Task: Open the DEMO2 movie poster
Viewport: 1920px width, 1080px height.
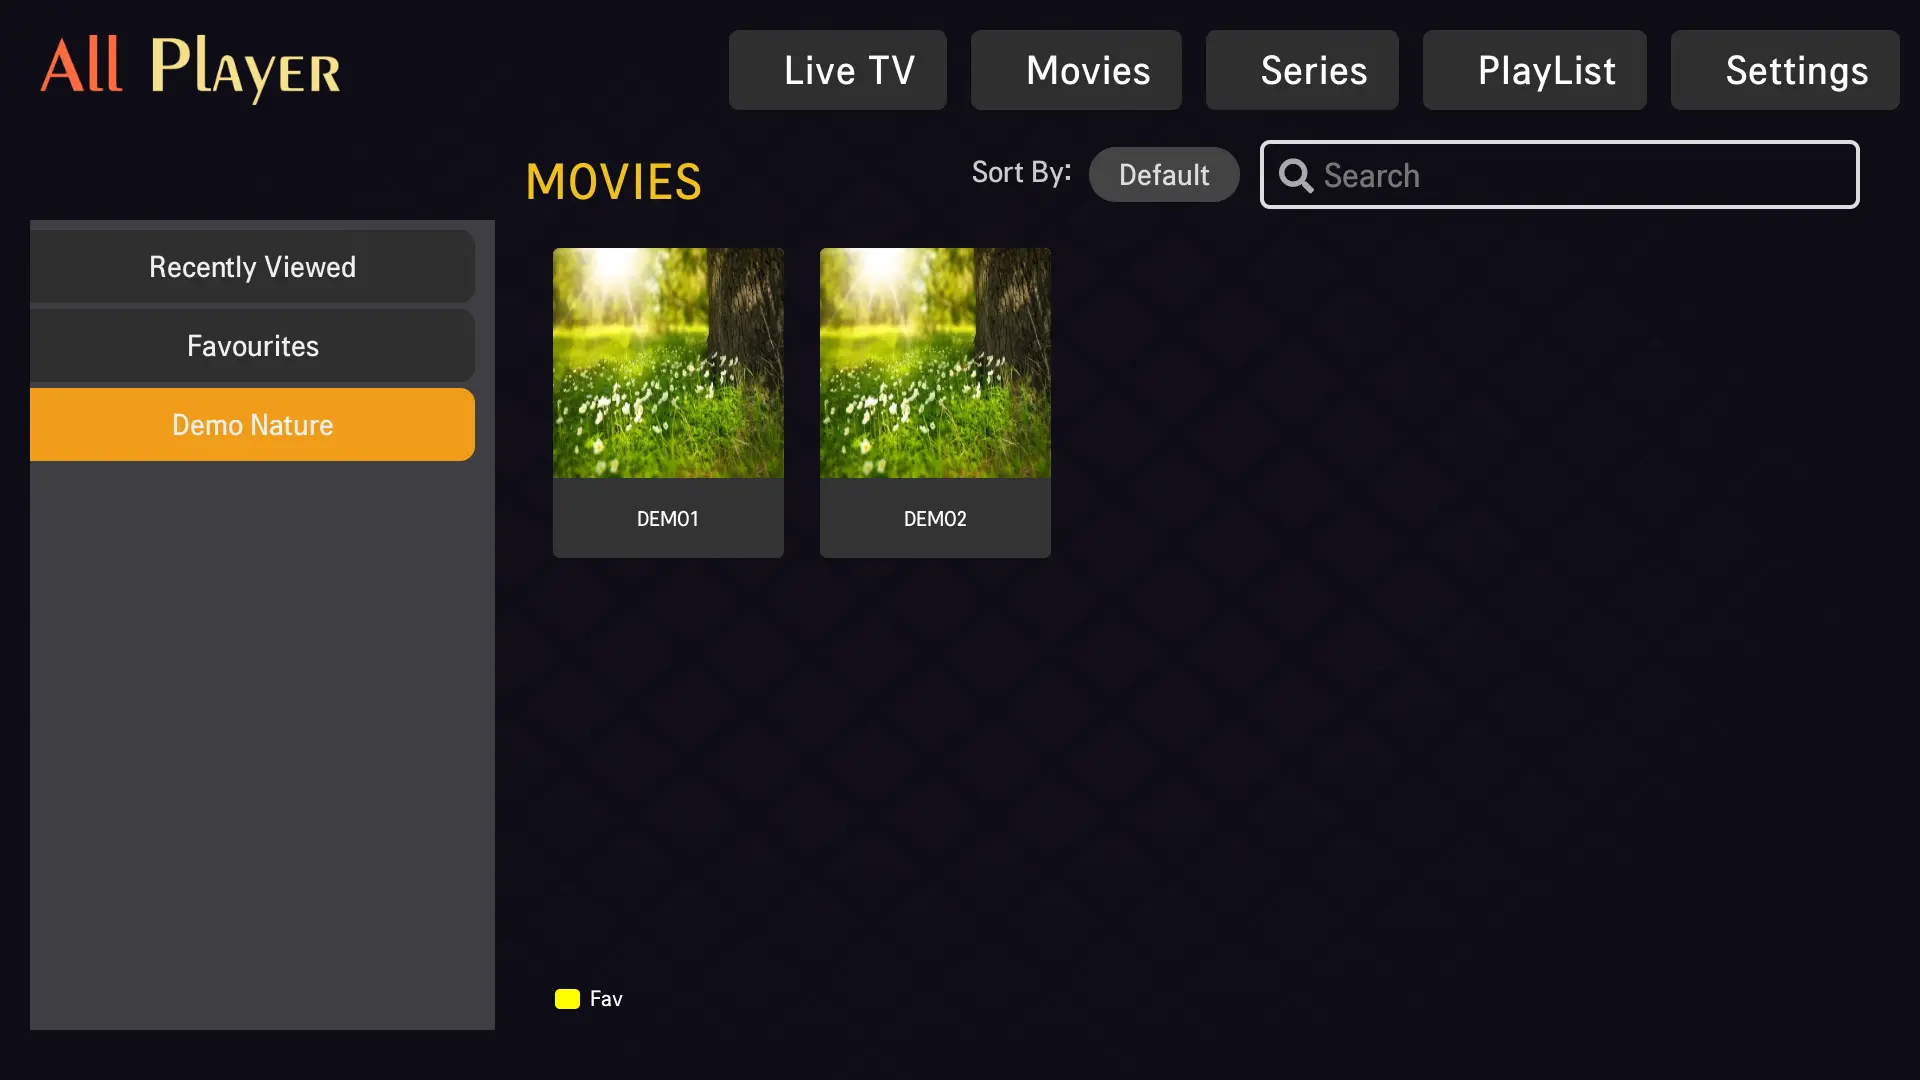Action: click(x=935, y=363)
